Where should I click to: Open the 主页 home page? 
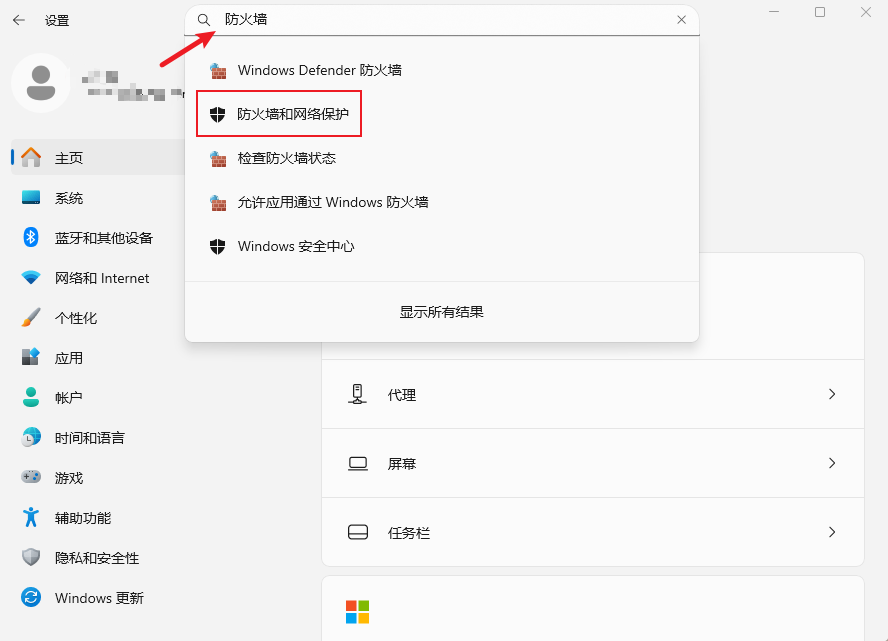pos(99,157)
